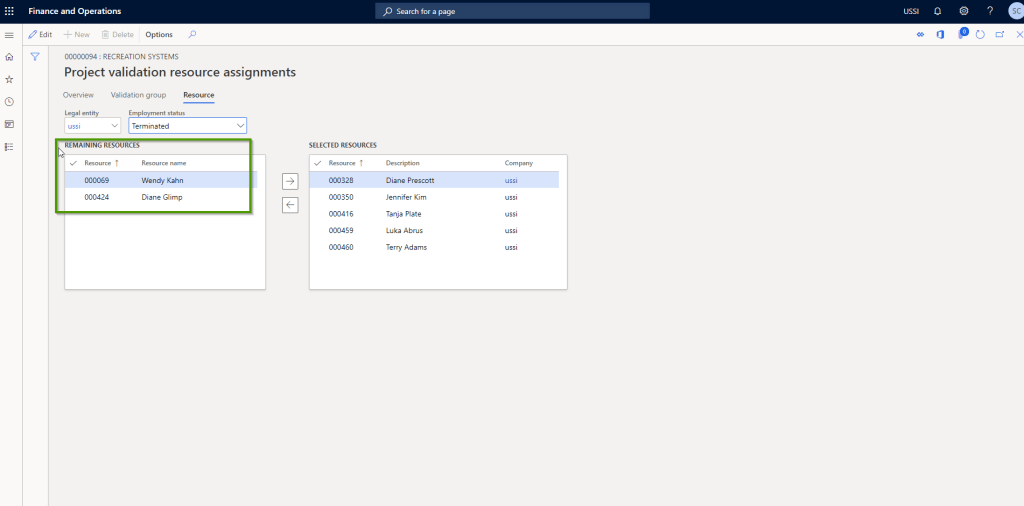Show the filter pane funnel icon
The image size is (1024, 506).
[x=35, y=57]
